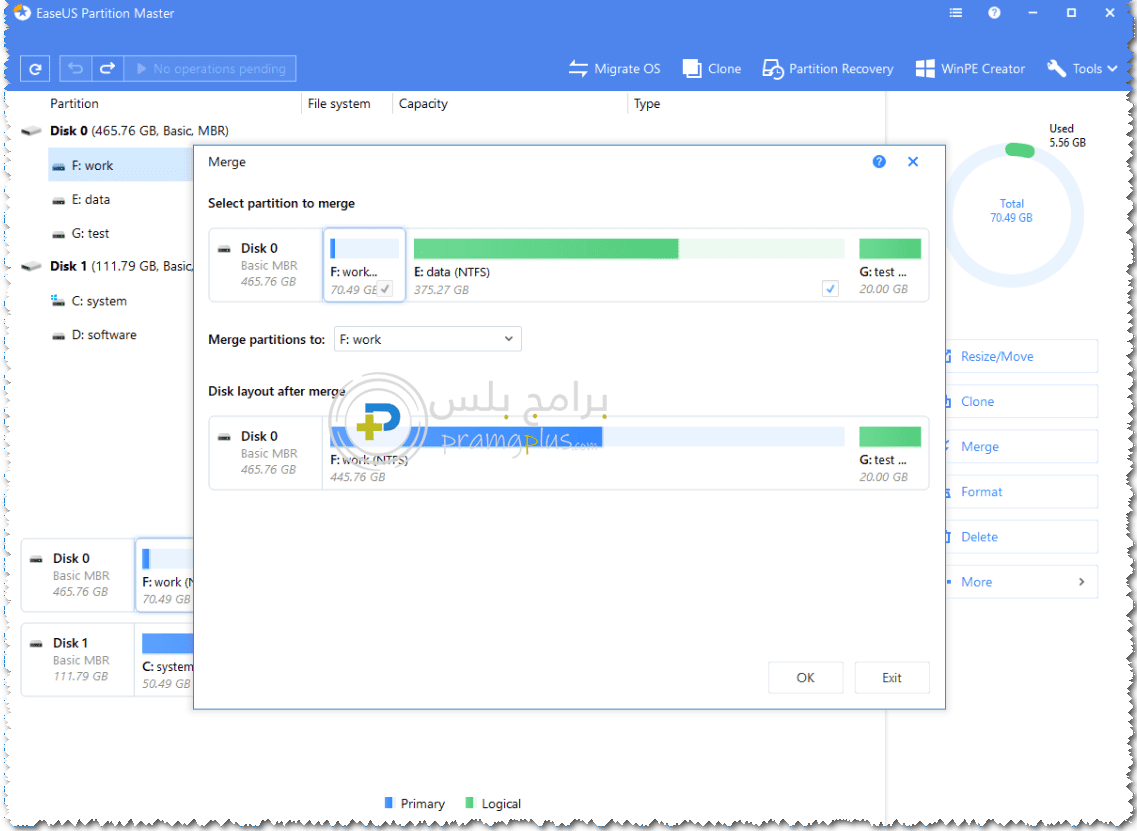Click the Primary legend blue swatch

(388, 803)
